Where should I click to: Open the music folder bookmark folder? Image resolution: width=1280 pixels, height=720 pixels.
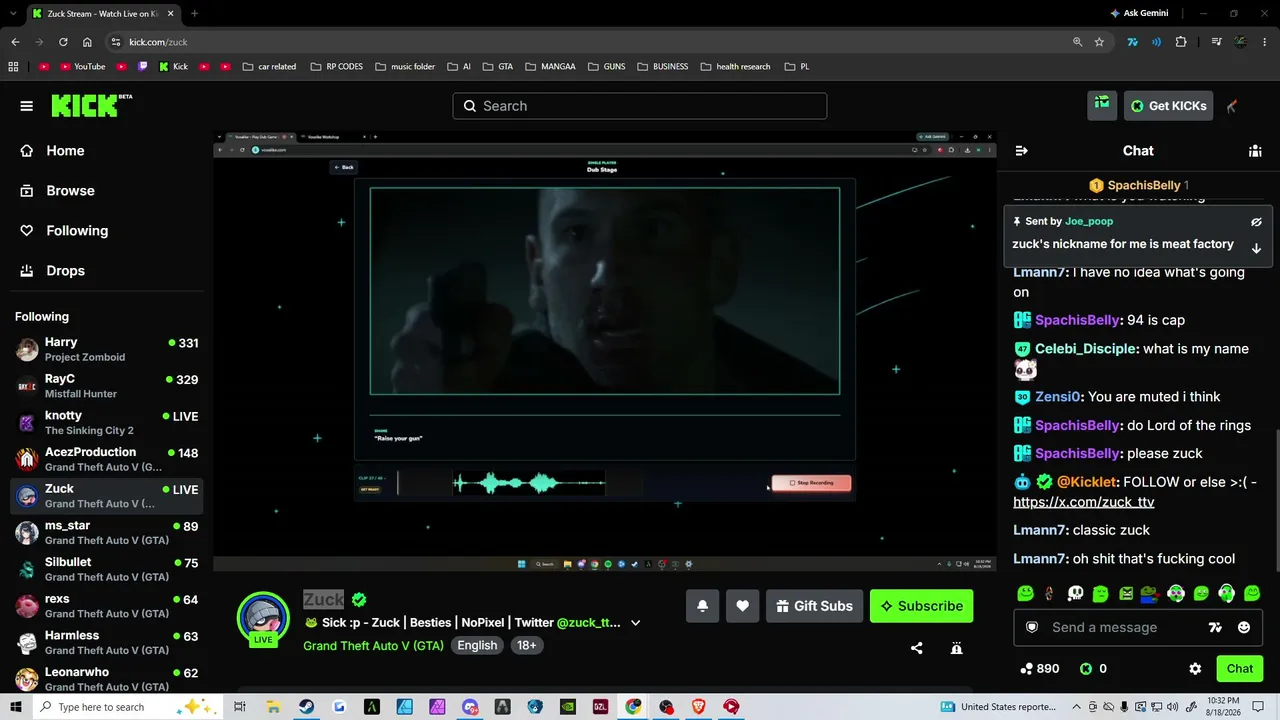tap(405, 67)
